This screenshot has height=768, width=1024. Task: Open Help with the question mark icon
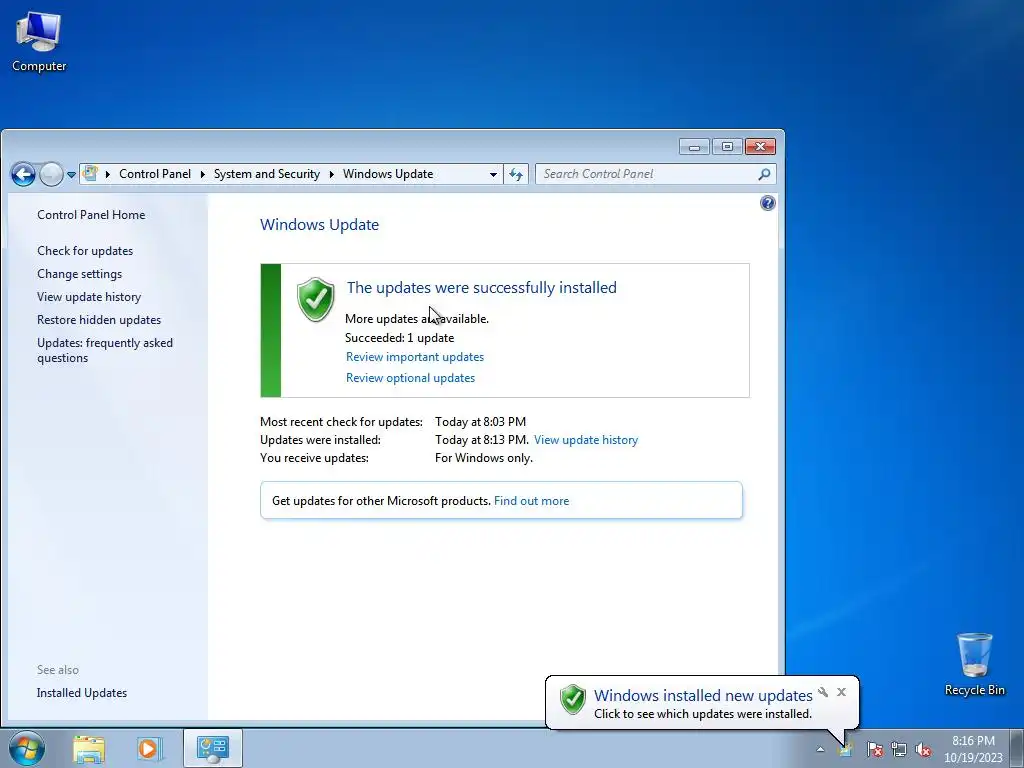coord(767,203)
